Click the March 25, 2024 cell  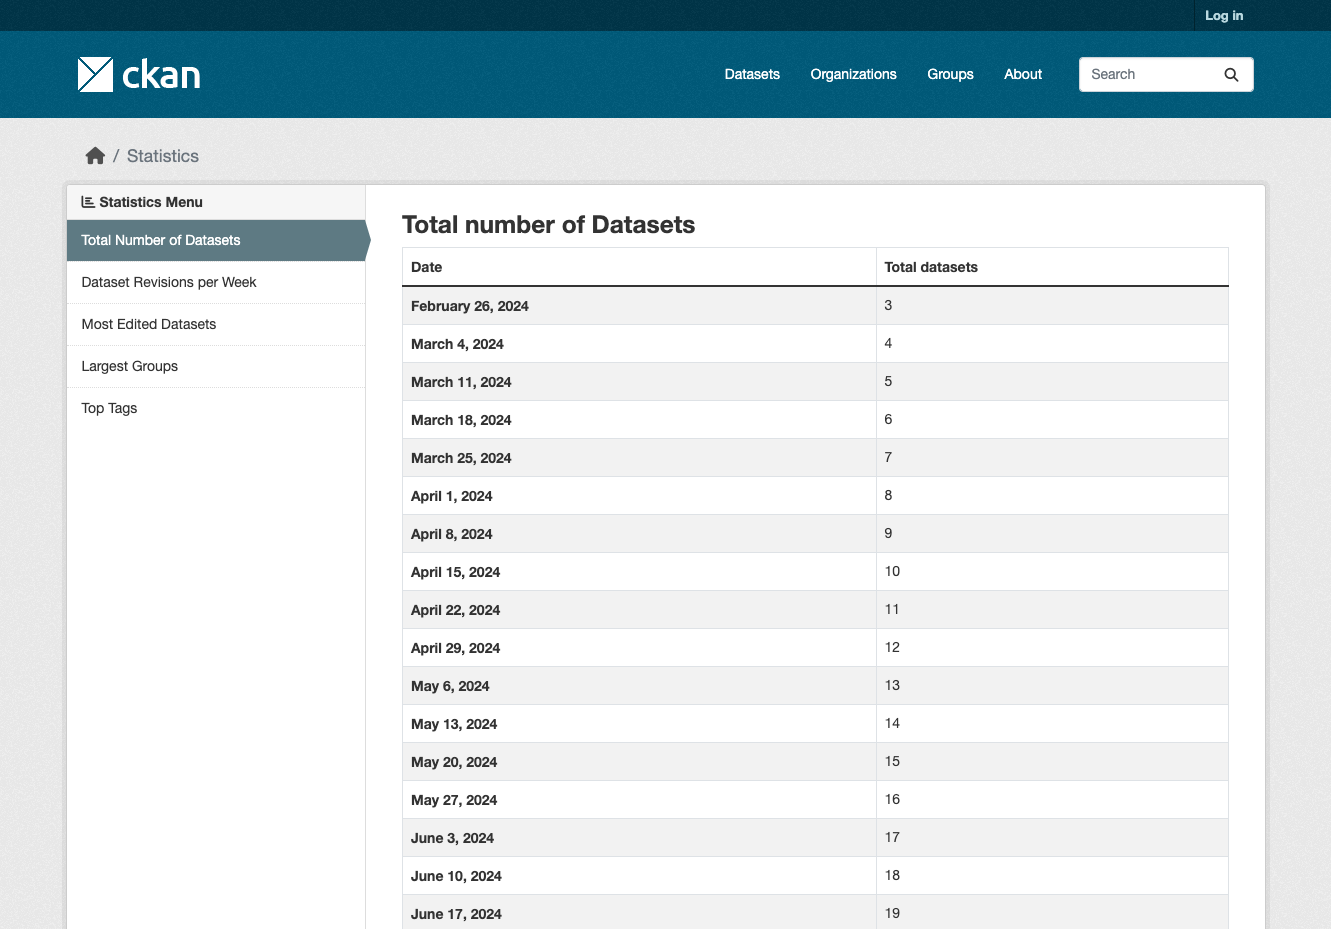(x=639, y=458)
